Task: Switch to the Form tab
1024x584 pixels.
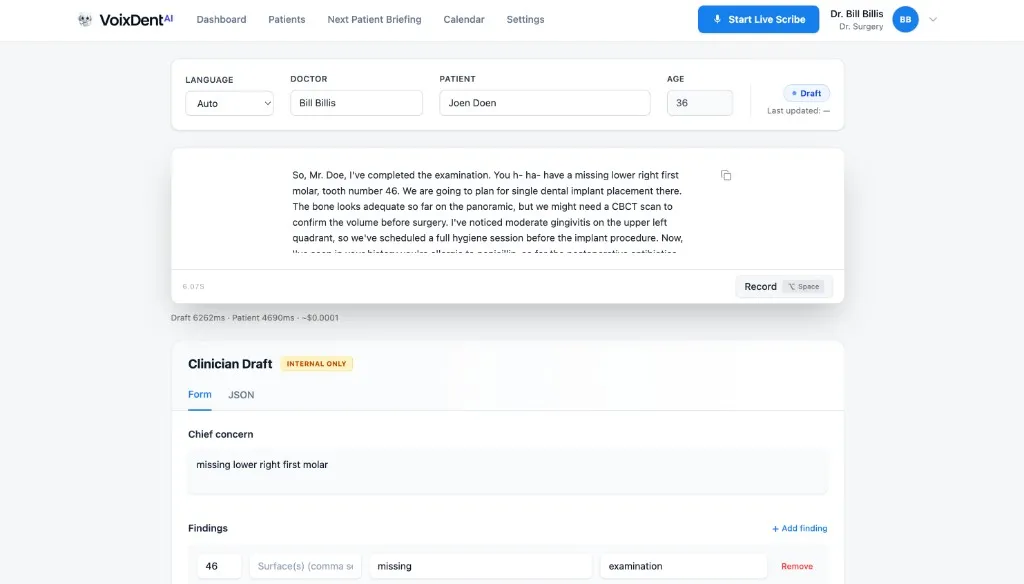Action: [x=200, y=395]
